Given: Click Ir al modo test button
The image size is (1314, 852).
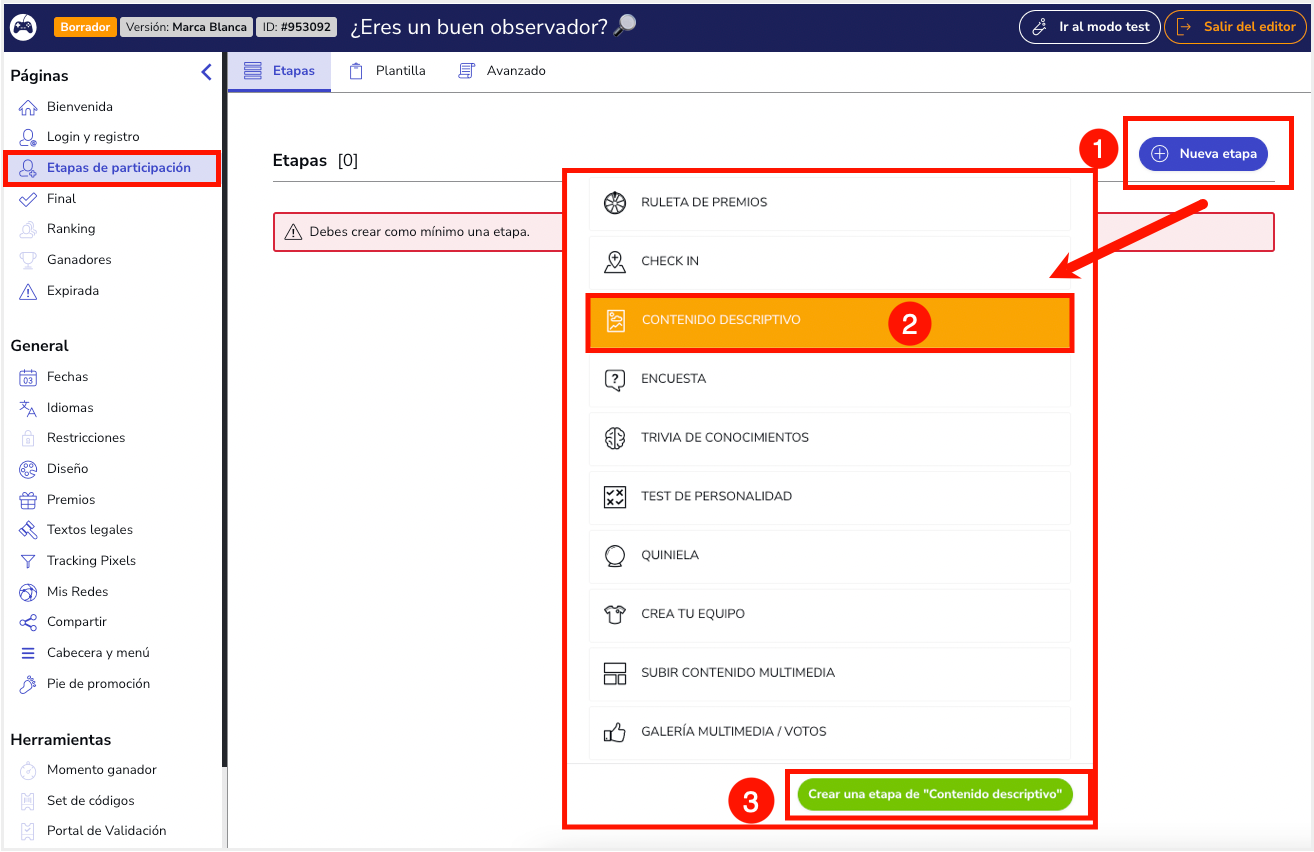Looking at the screenshot, I should 1090,27.
